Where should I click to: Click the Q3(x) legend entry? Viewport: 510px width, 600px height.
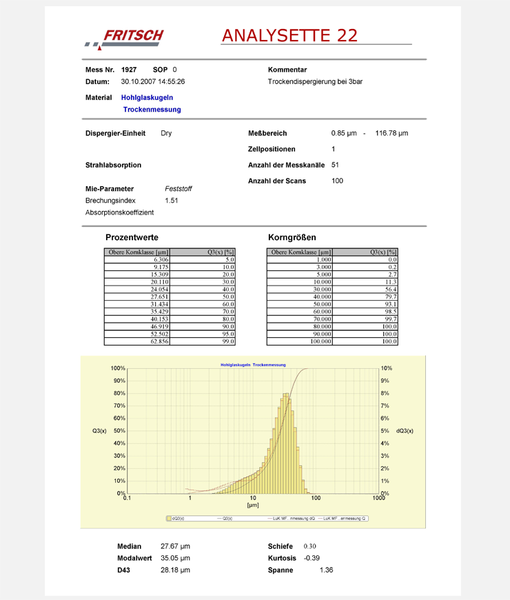(x=225, y=518)
